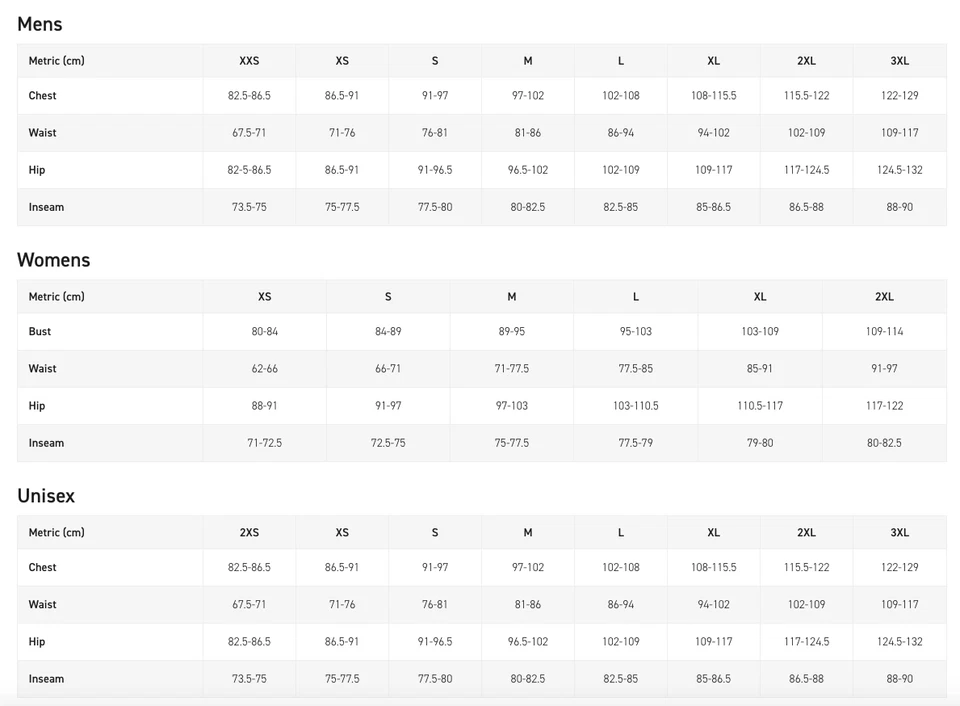
Task: Click Unisex Chest value for size 2XL
Action: point(806,568)
